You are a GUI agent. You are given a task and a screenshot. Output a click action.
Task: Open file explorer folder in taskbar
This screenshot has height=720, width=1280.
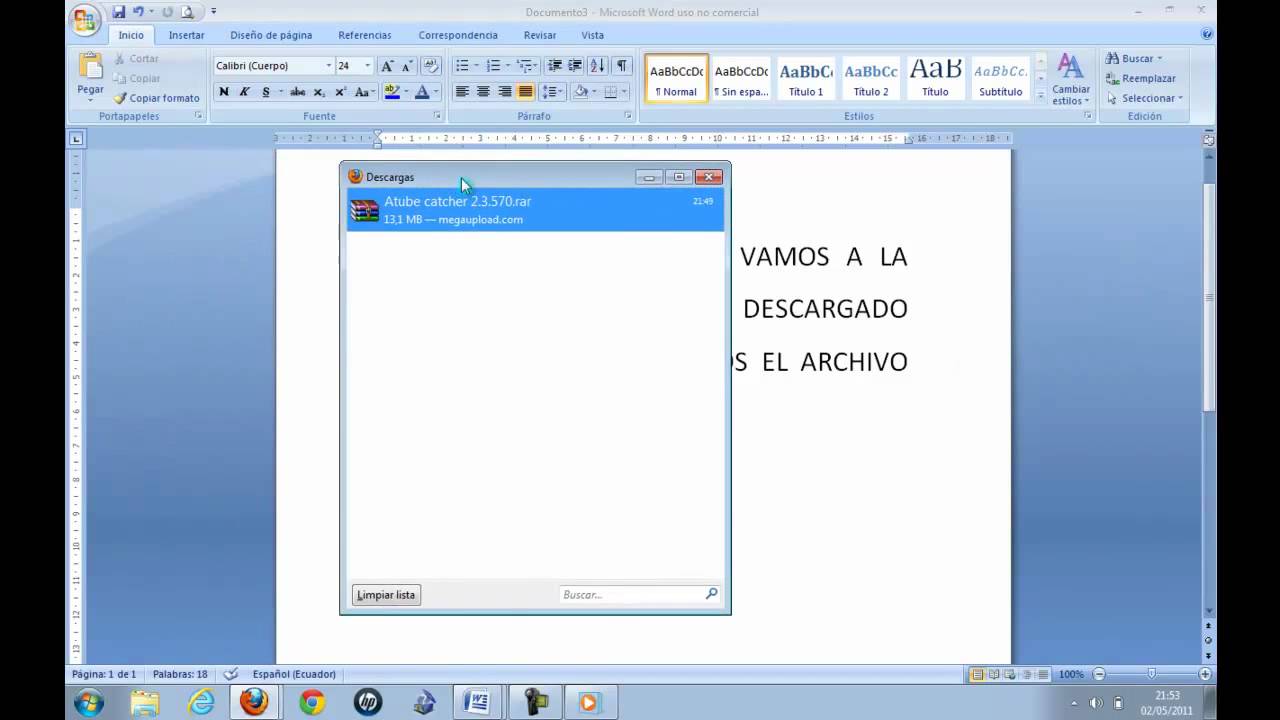[x=144, y=703]
